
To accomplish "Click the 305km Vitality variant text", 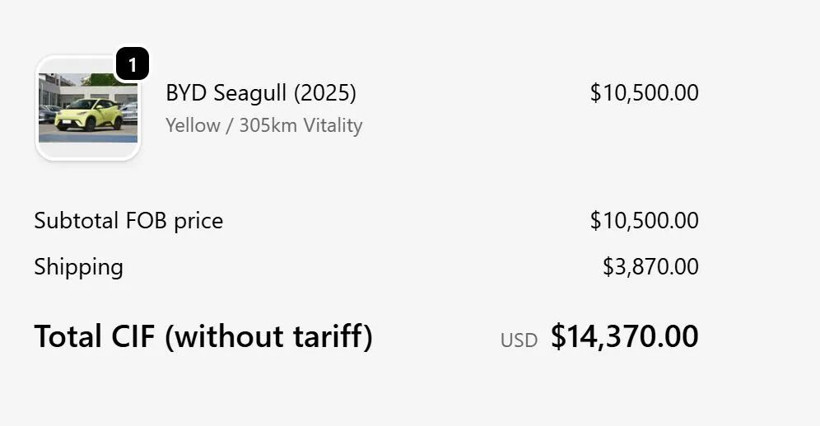I will pos(300,125).
